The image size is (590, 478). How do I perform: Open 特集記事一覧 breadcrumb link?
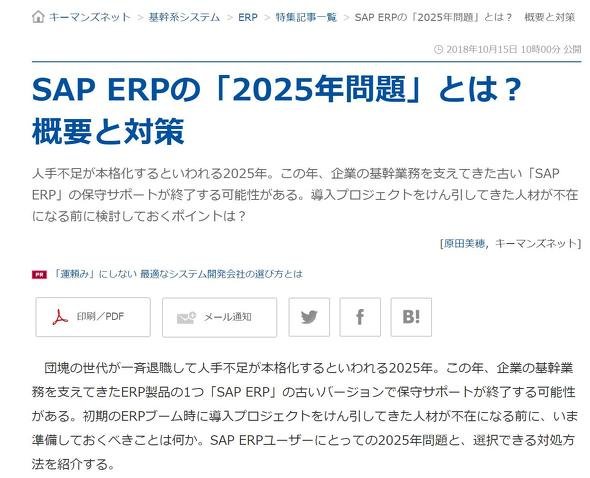click(x=306, y=17)
